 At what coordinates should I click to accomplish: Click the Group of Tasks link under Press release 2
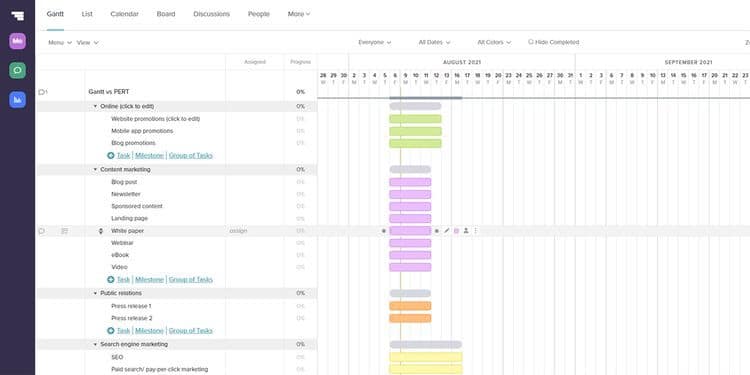click(x=190, y=331)
